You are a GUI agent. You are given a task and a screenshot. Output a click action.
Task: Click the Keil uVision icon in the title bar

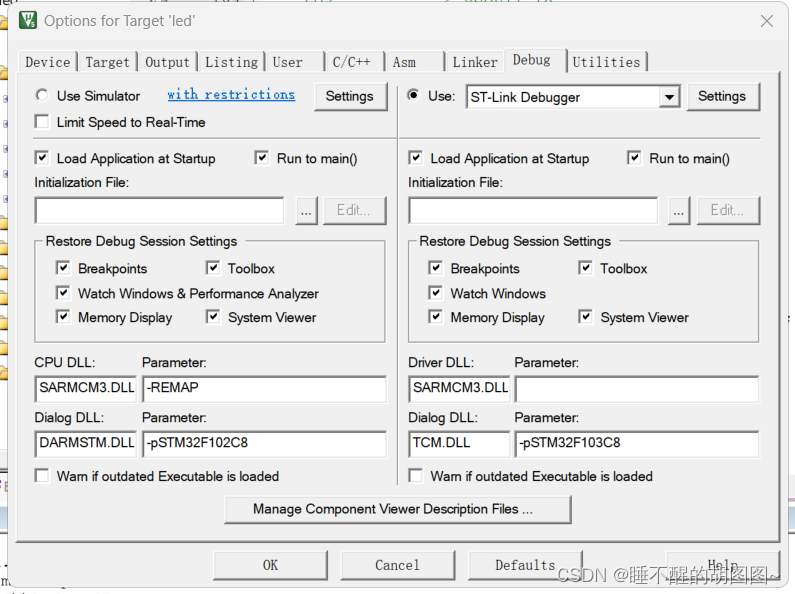click(x=28, y=20)
